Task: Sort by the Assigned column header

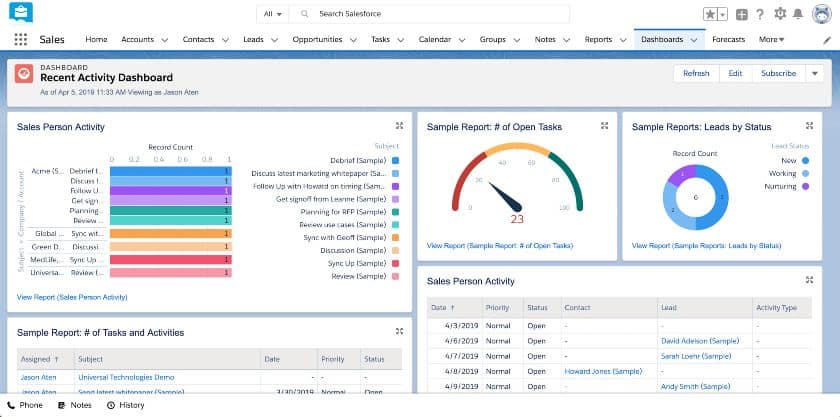Action: (46, 359)
